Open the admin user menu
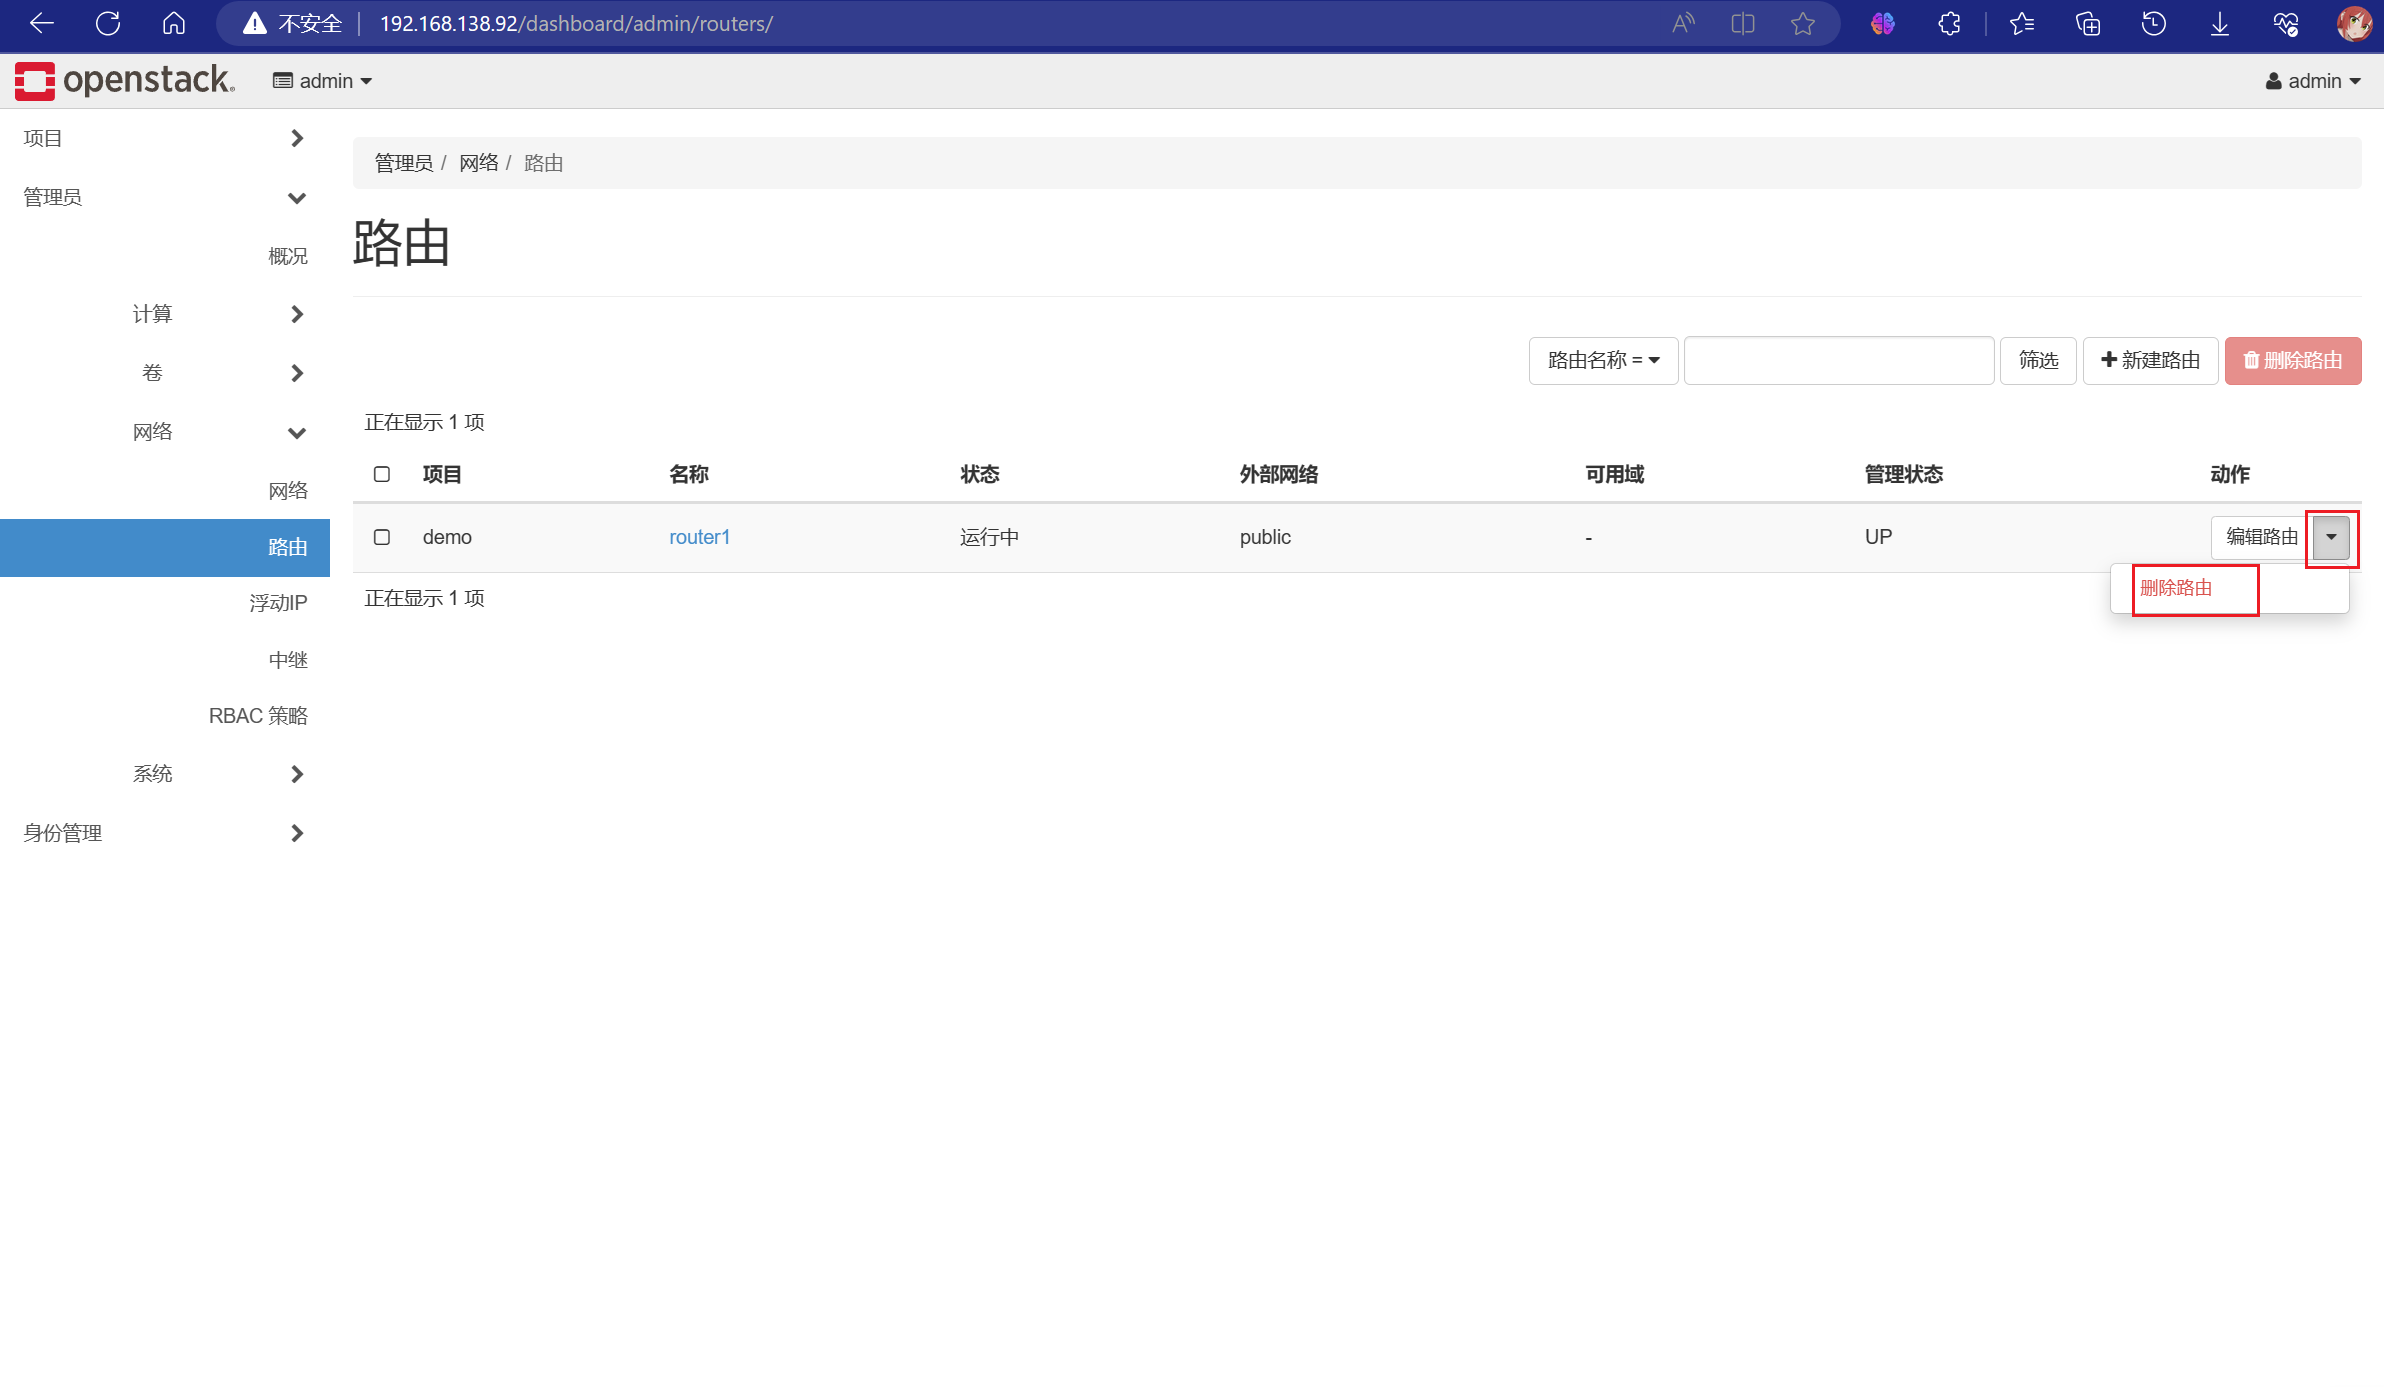The image size is (2384, 1387). click(2313, 81)
